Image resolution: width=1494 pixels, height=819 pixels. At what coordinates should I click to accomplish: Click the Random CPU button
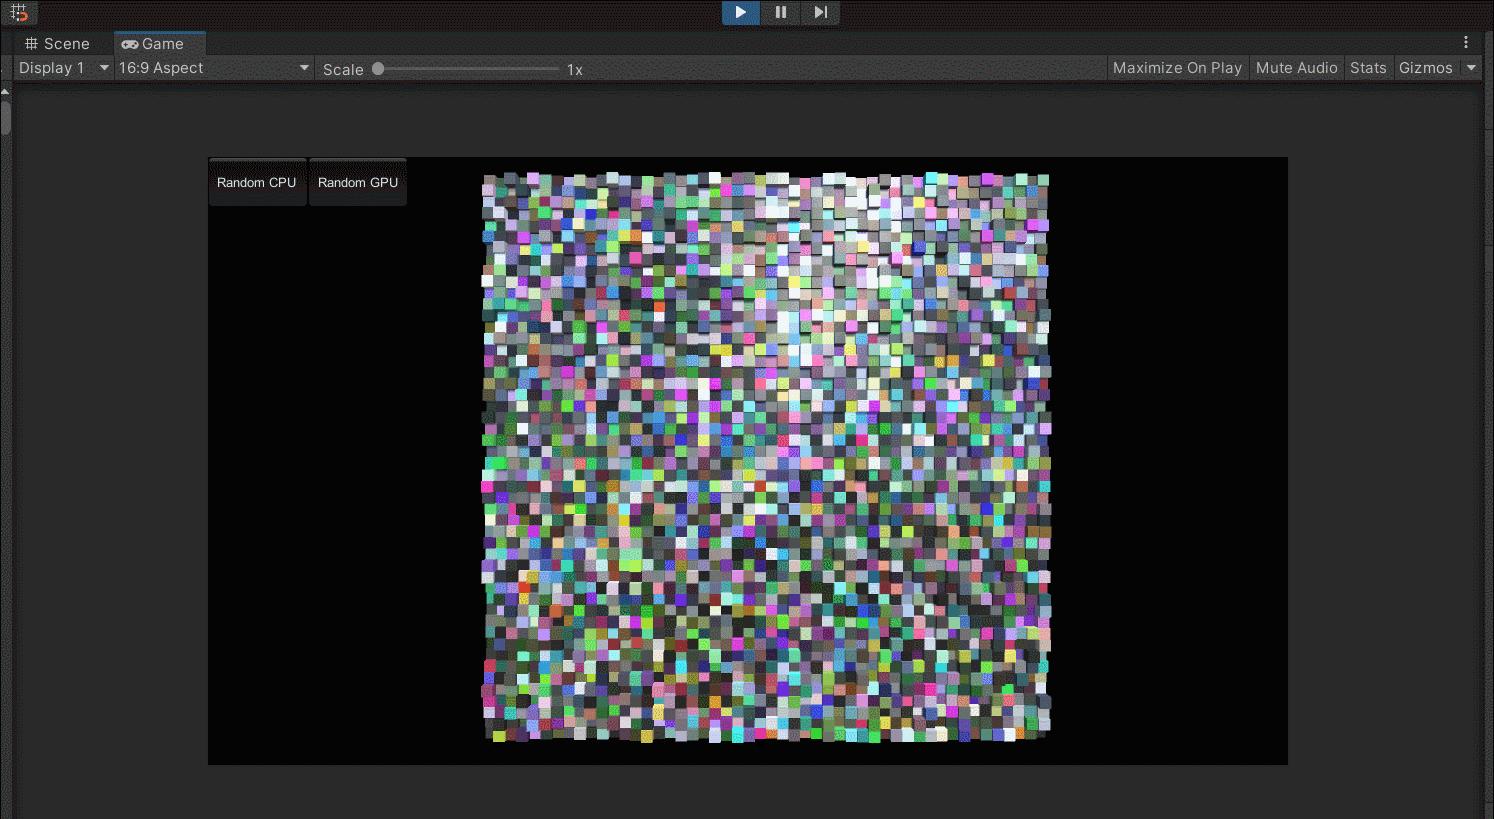coord(257,181)
